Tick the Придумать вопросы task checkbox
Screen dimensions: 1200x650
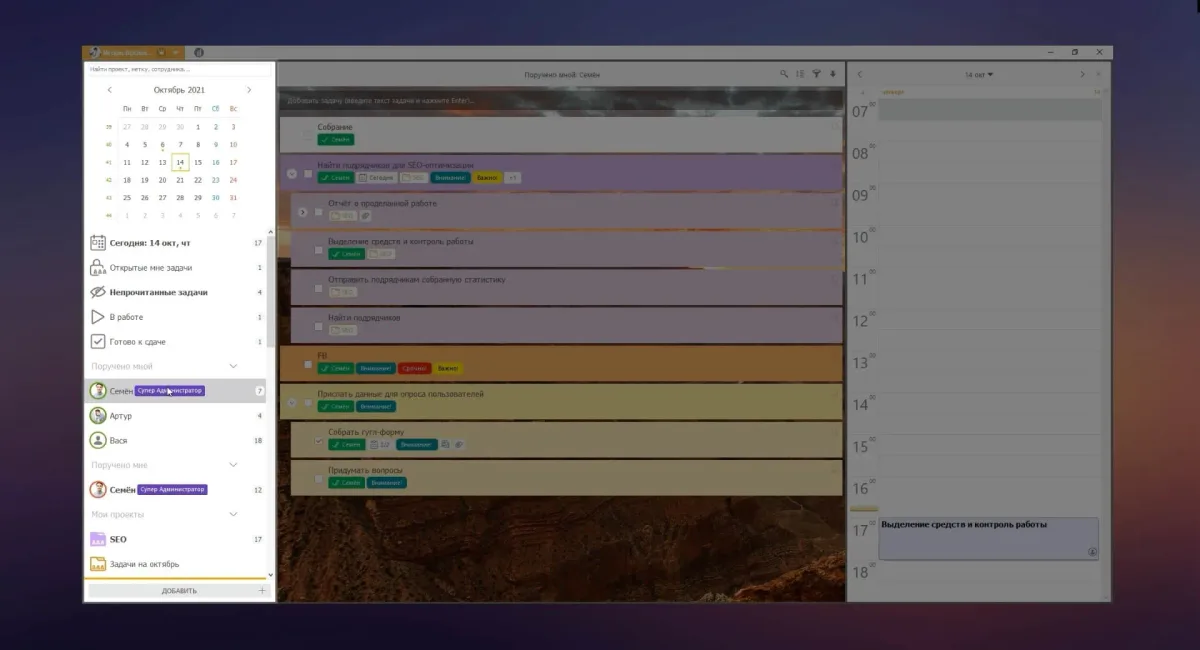(x=319, y=479)
